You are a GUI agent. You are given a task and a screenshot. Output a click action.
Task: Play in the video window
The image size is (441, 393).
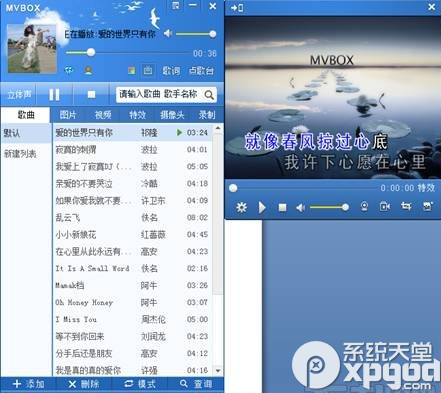[x=262, y=207]
